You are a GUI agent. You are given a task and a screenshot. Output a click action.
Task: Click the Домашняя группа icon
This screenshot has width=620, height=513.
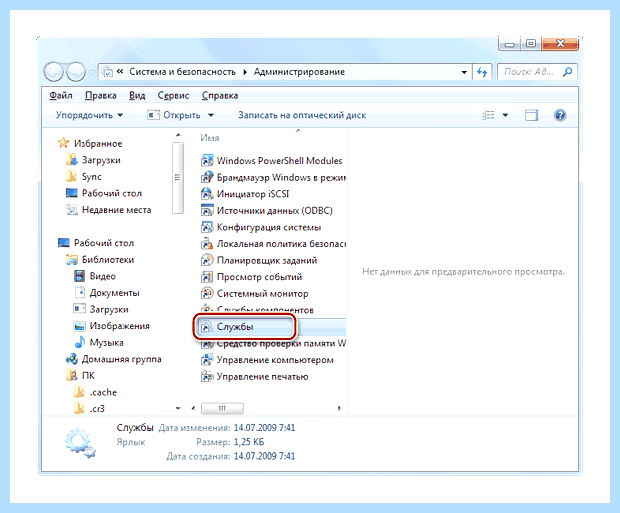(72, 359)
